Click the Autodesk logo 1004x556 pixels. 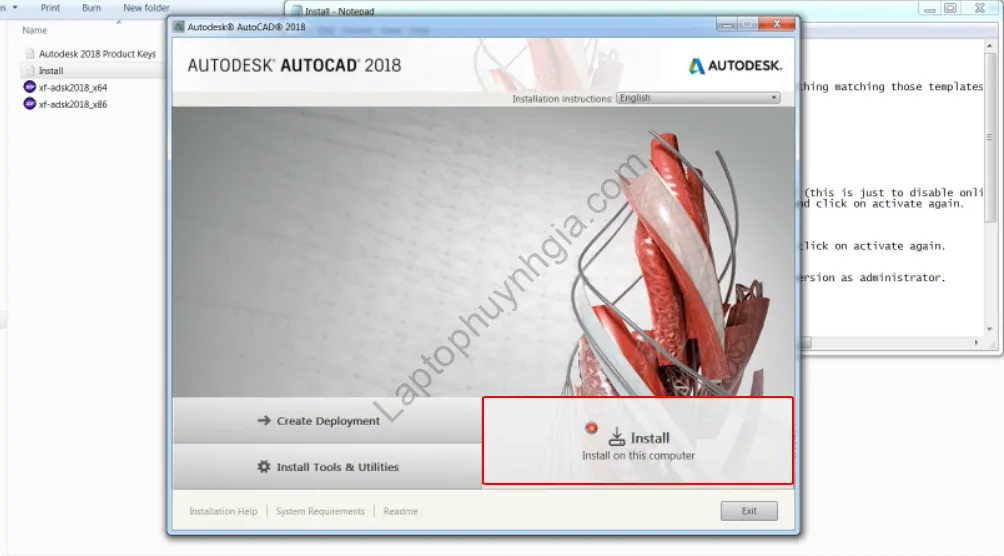click(735, 65)
